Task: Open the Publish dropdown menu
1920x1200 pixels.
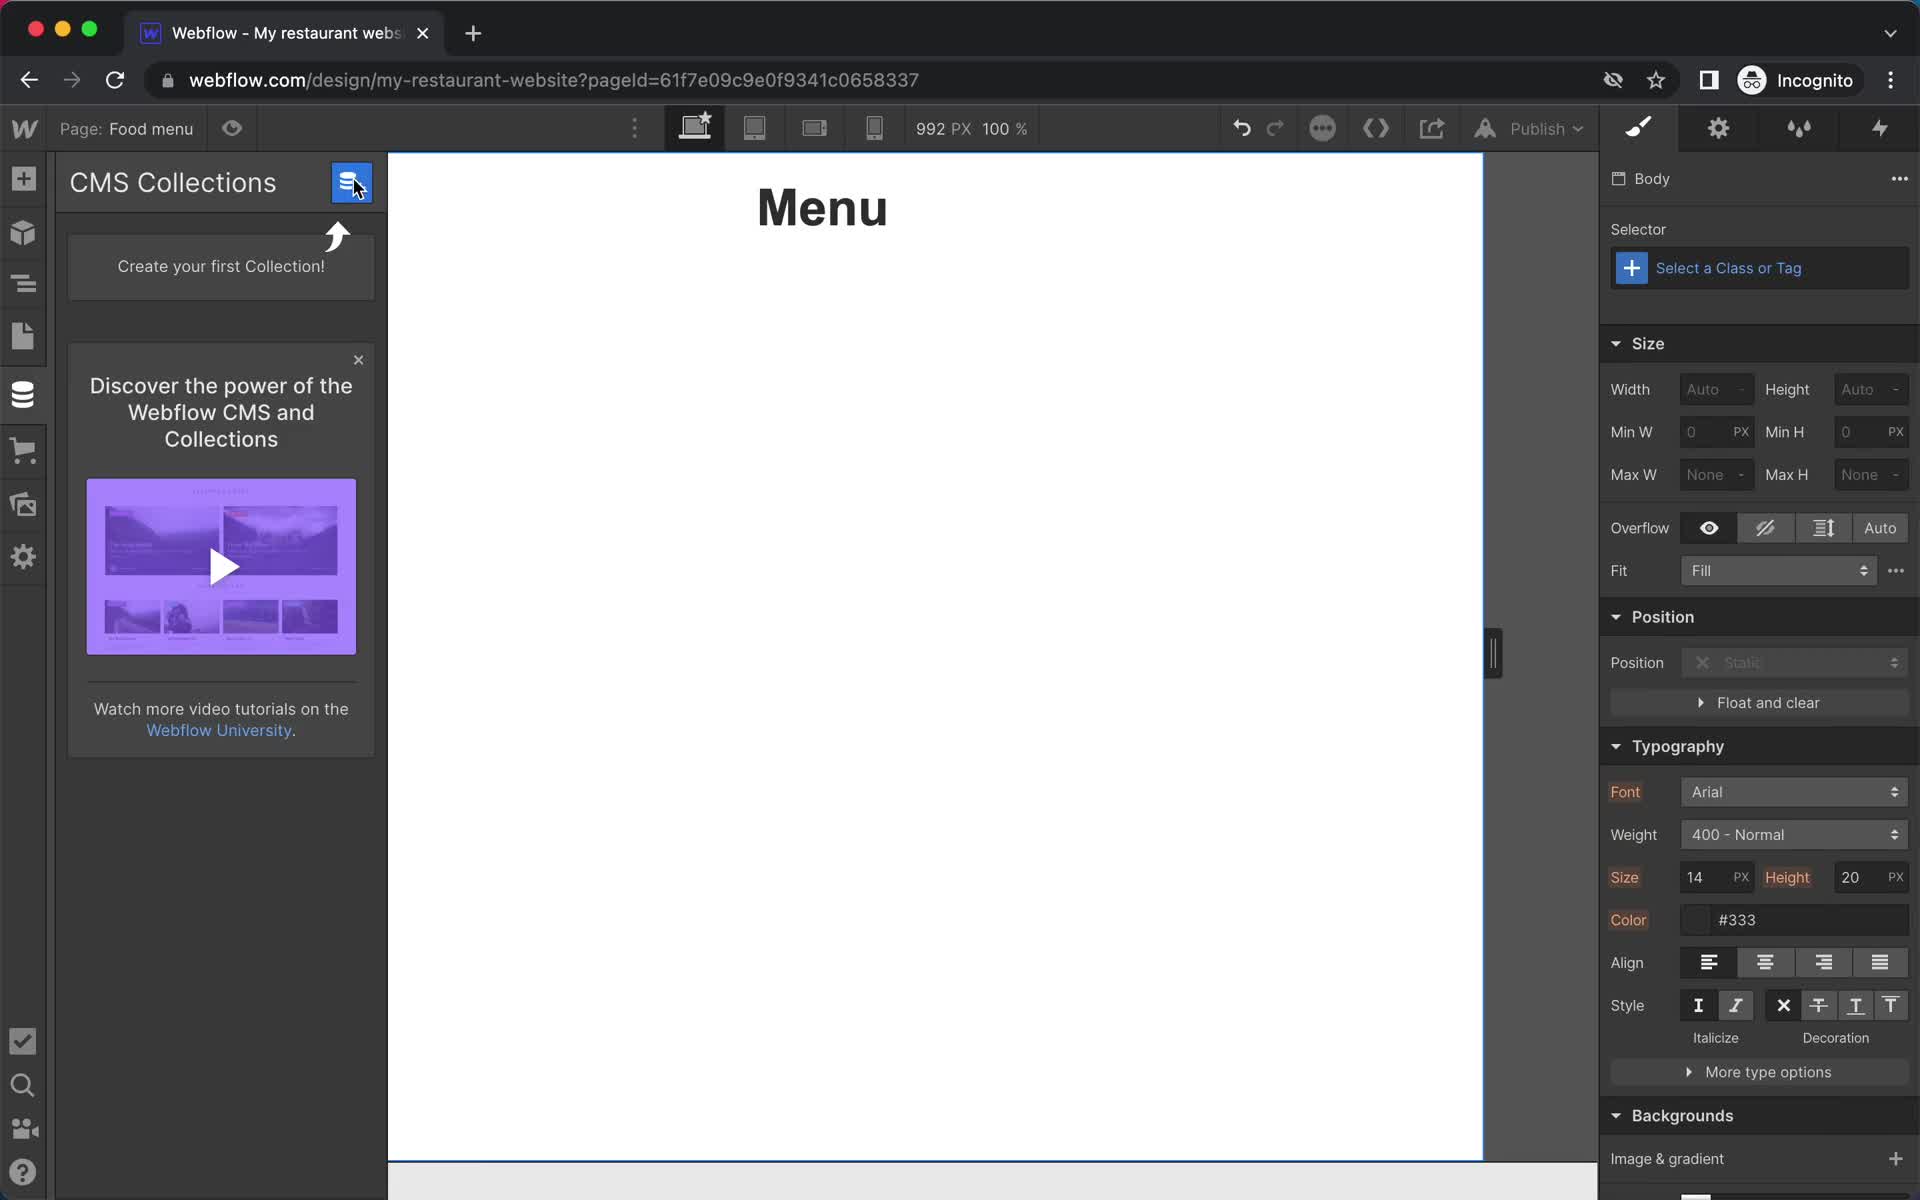Action: (x=1546, y=129)
